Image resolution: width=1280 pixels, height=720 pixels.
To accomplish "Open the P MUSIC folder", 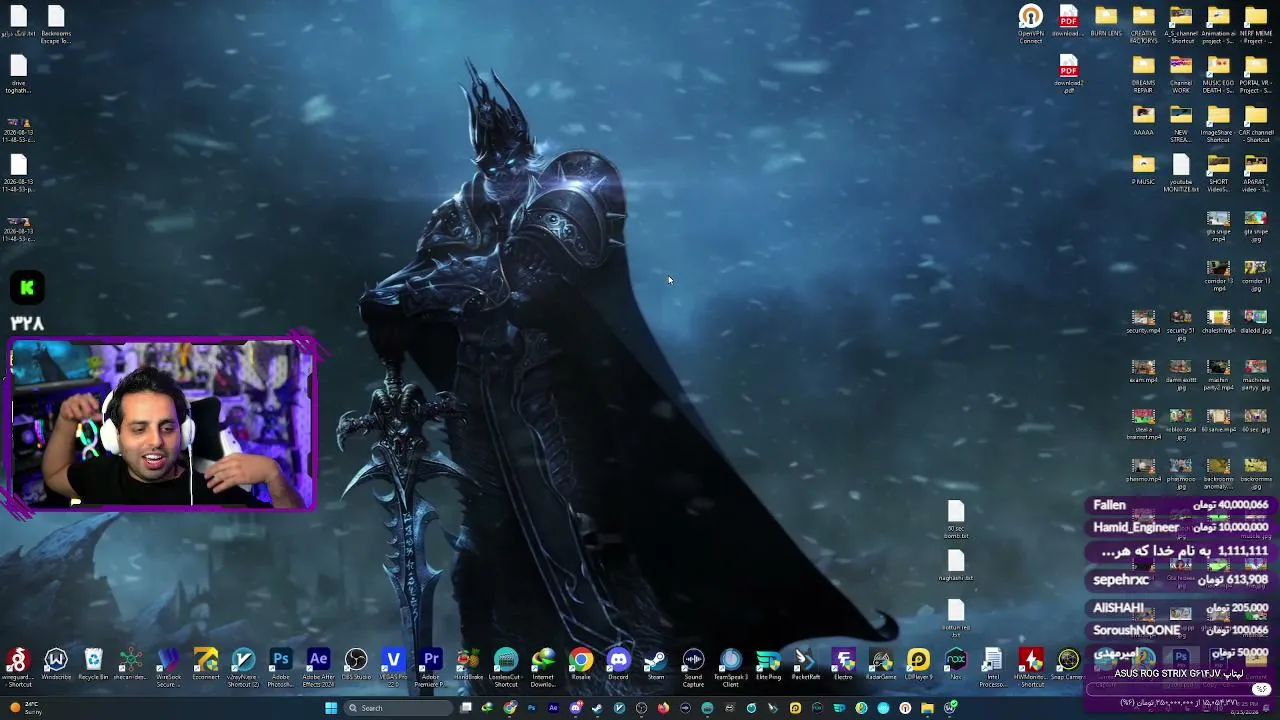I will (x=1143, y=170).
